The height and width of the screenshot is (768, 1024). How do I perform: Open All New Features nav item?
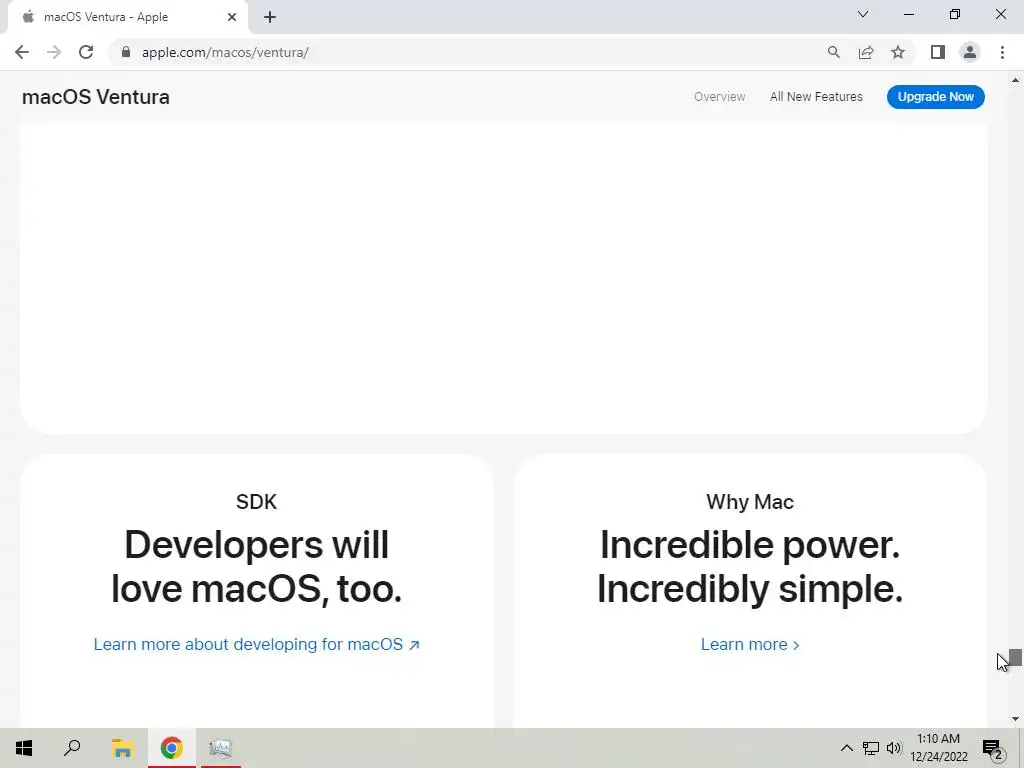(x=816, y=97)
